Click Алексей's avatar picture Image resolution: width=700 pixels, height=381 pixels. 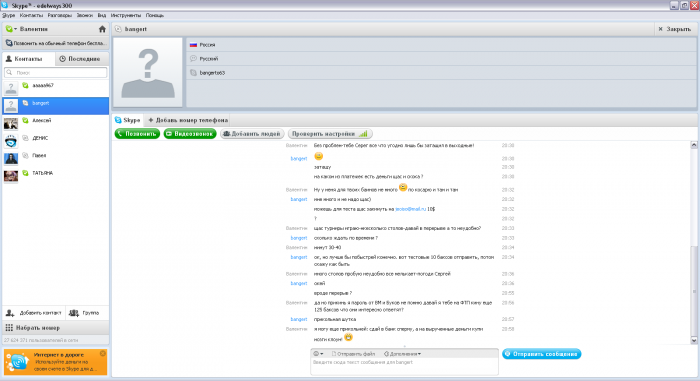(11, 123)
